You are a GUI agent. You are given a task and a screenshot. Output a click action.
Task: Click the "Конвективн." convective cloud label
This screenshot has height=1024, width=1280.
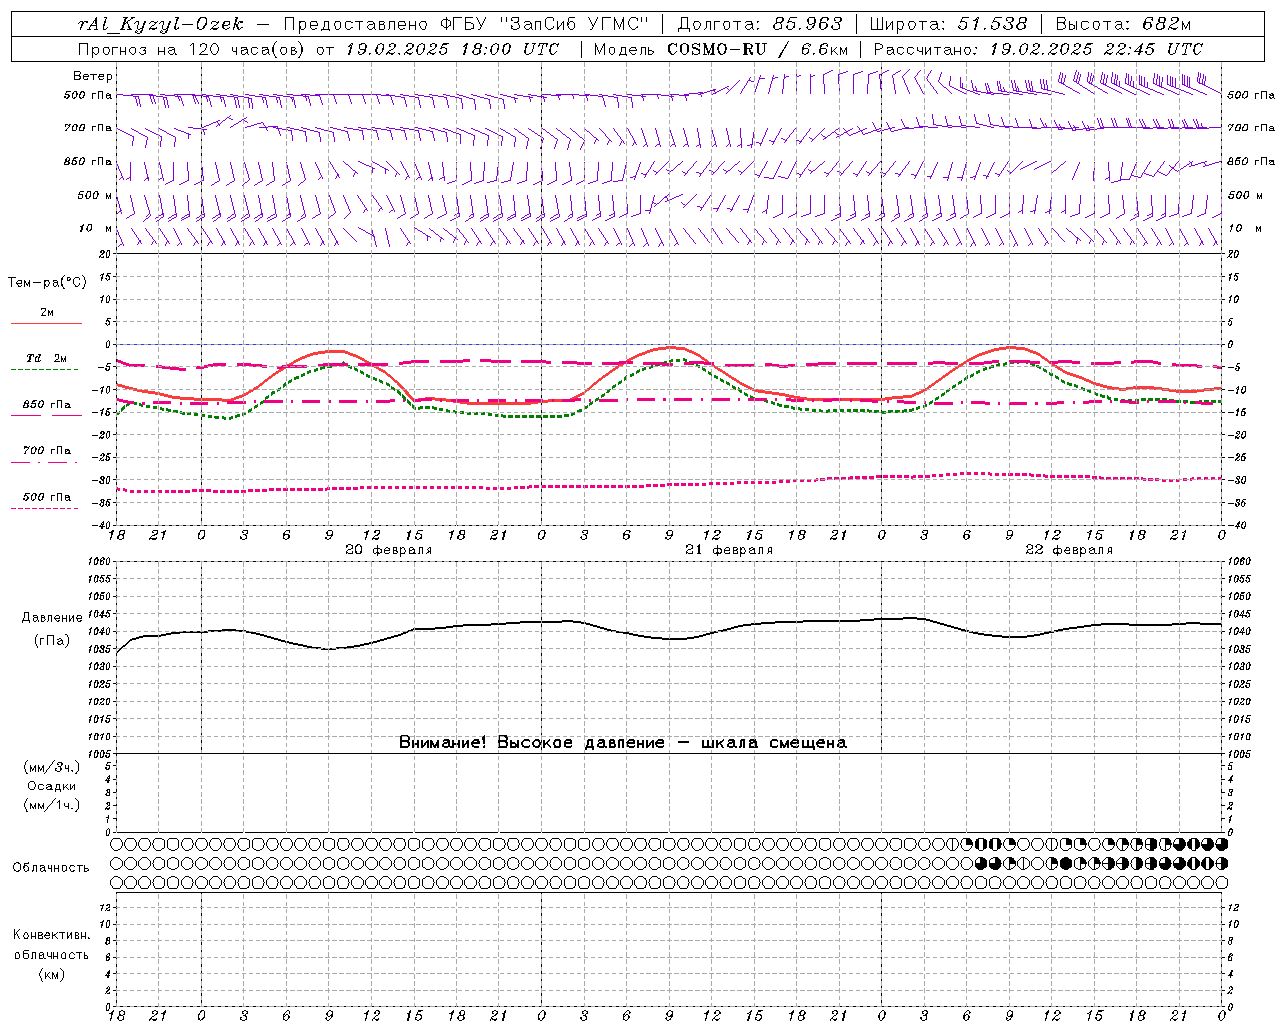pyautogui.click(x=51, y=935)
